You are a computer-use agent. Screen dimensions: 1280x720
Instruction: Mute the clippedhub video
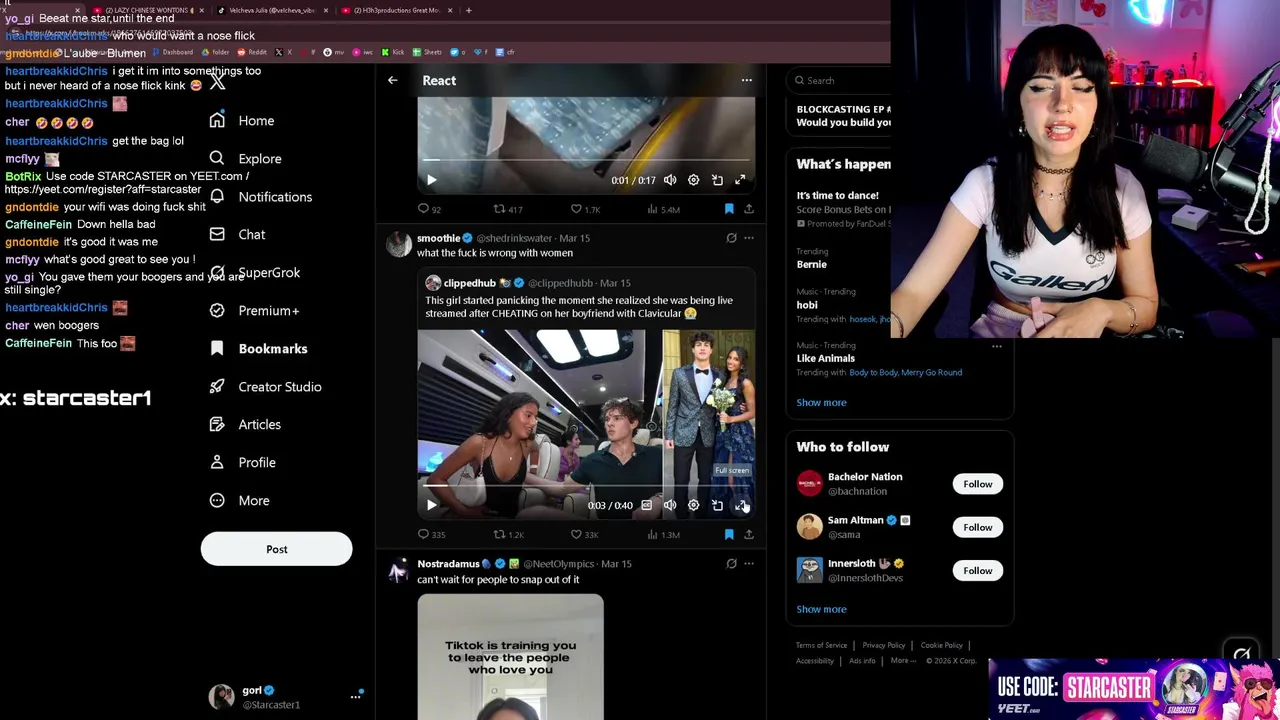coord(670,505)
